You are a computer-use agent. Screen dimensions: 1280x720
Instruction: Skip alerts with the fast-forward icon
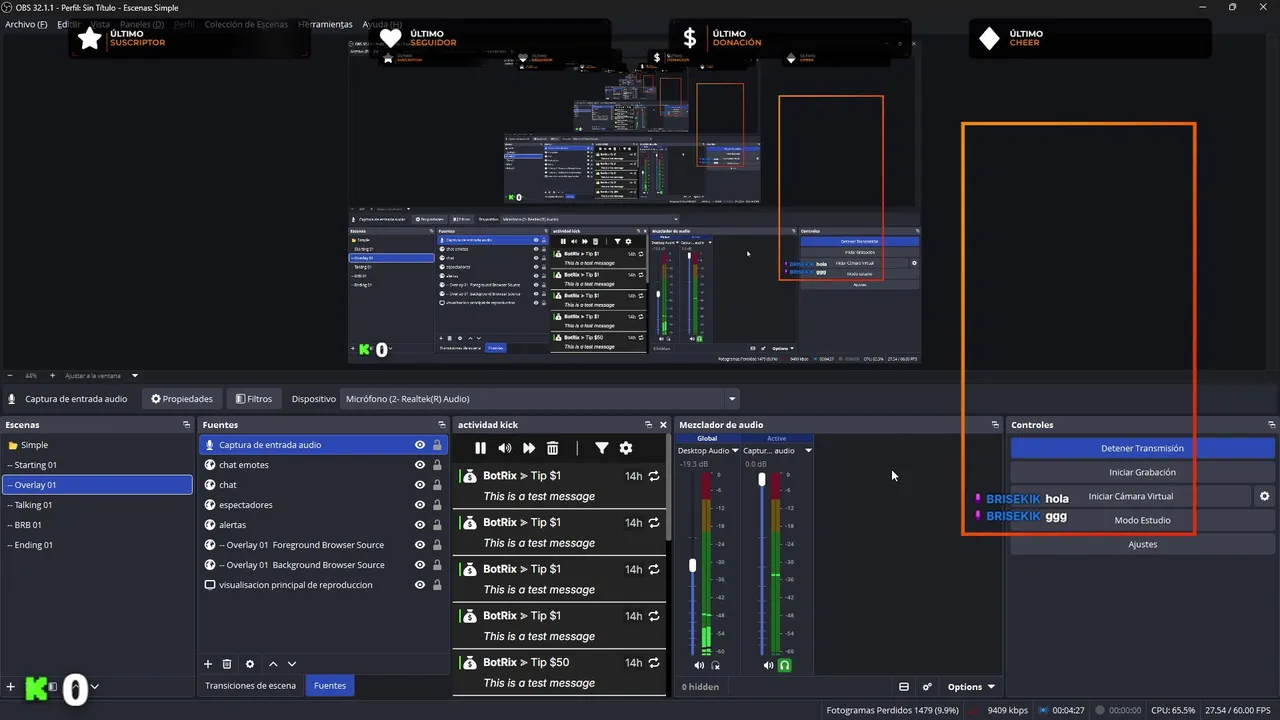point(529,448)
